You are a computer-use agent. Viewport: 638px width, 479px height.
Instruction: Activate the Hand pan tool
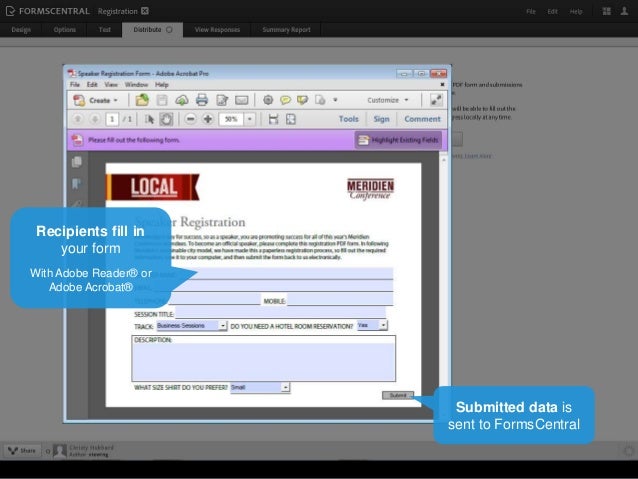pyautogui.click(x=166, y=119)
